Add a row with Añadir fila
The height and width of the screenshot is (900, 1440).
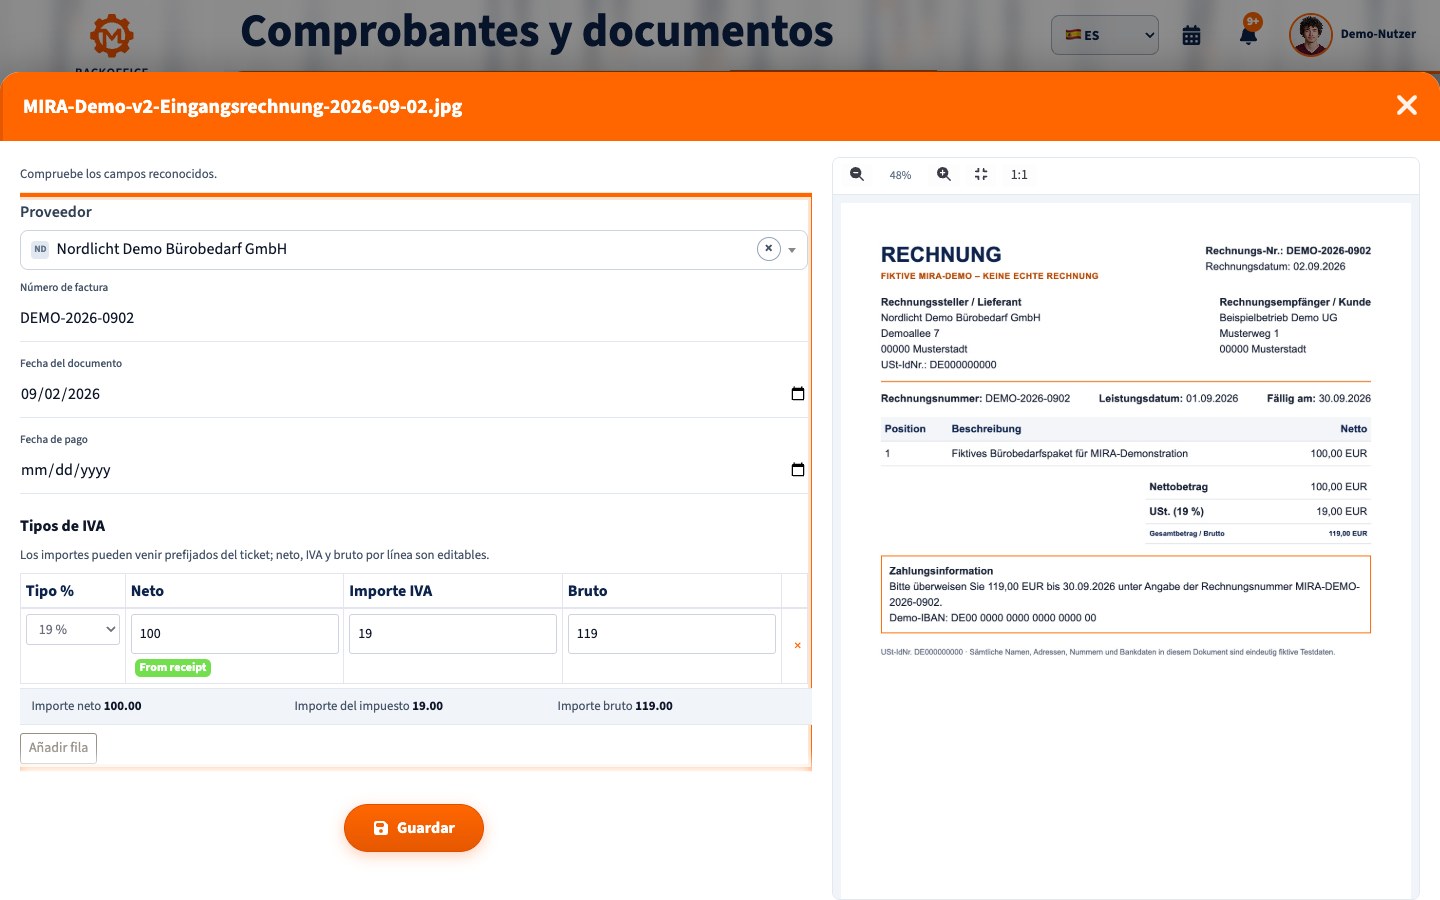pyautogui.click(x=58, y=748)
